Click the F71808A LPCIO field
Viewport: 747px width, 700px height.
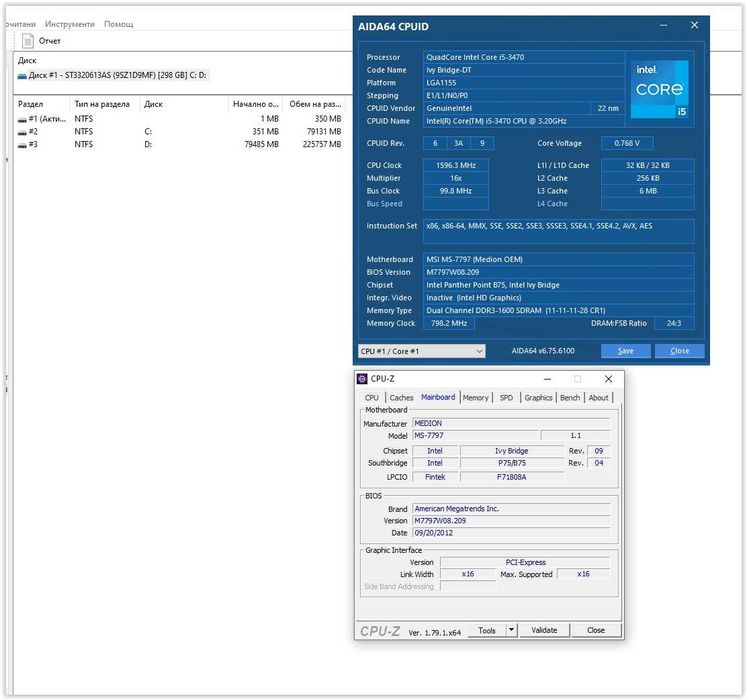pos(512,477)
